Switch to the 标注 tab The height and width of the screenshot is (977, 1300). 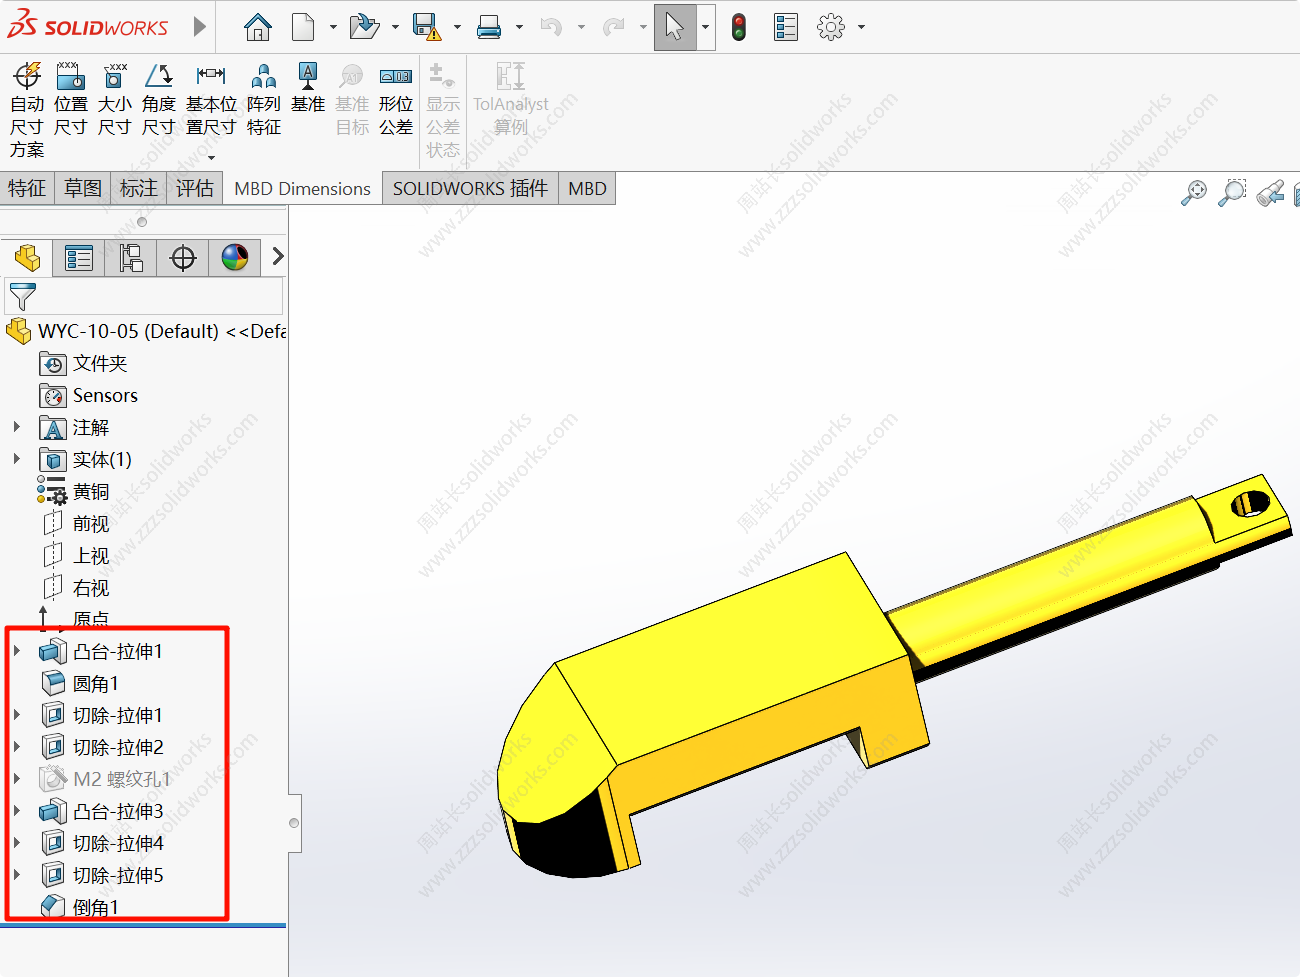coord(139,188)
